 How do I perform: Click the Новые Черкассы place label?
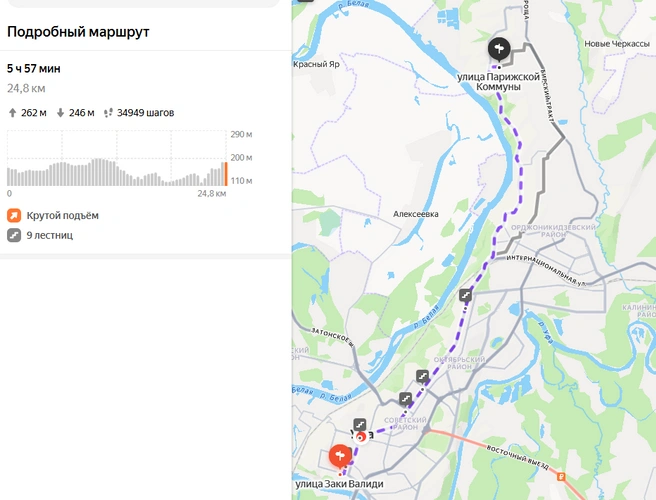617,44
